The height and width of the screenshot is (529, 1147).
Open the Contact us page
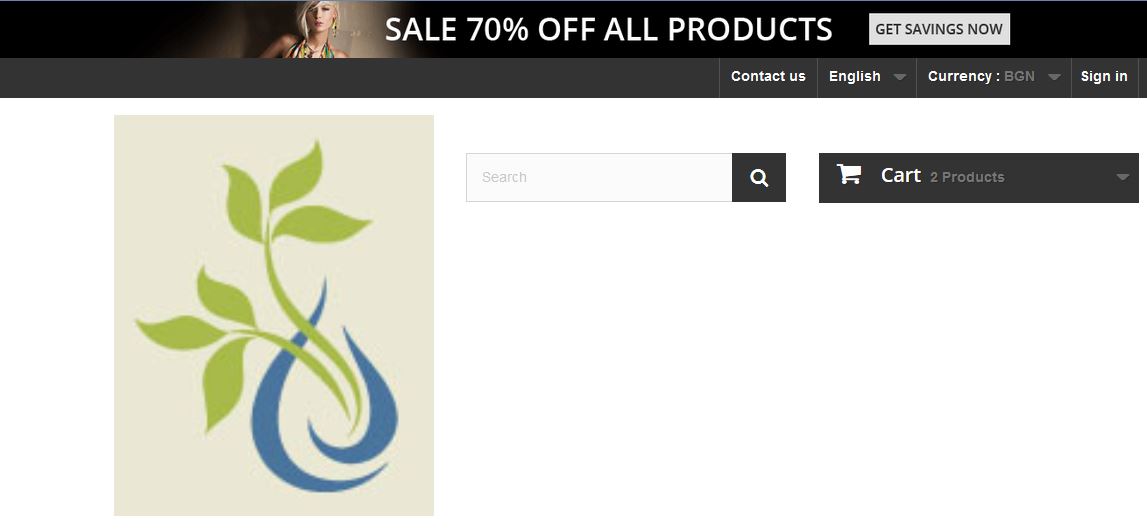tap(768, 77)
